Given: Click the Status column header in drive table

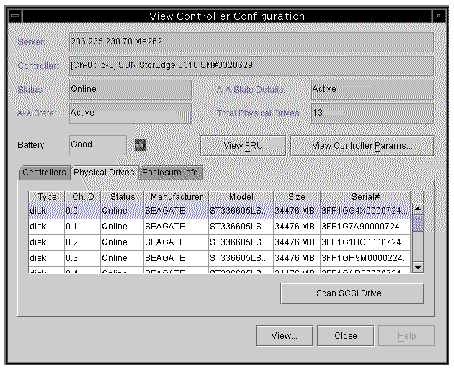Looking at the screenshot, I should 122,197.
